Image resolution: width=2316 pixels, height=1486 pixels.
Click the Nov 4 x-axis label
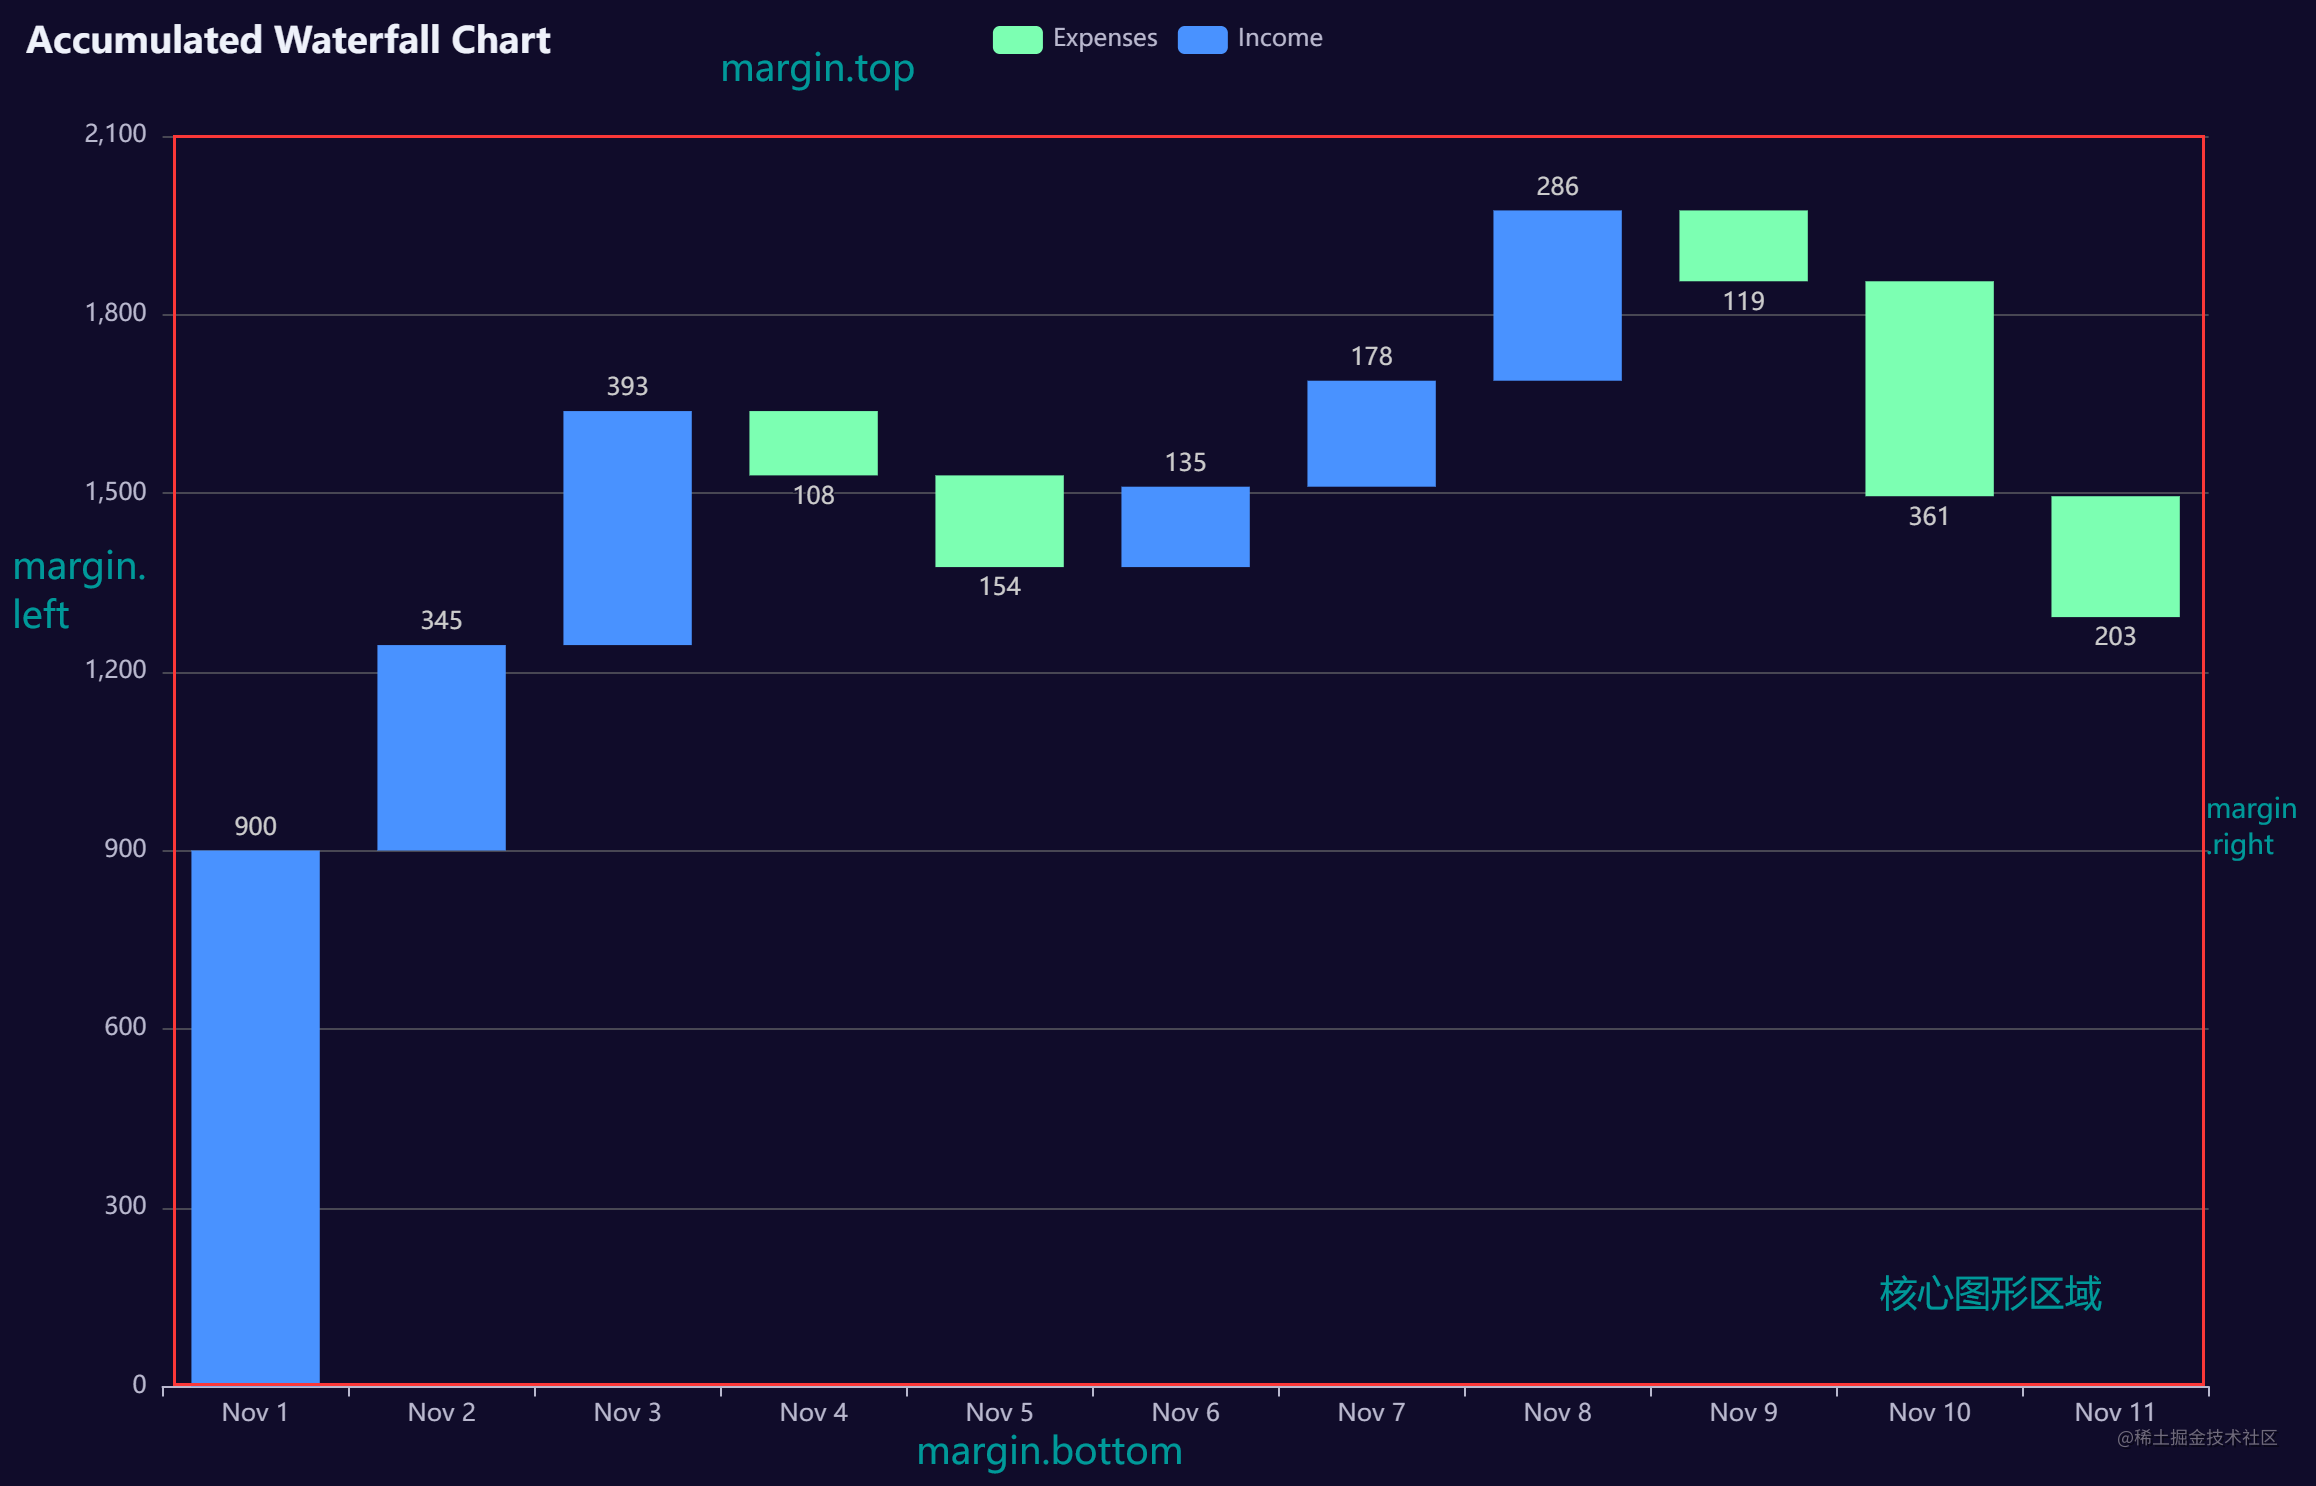tap(813, 1412)
